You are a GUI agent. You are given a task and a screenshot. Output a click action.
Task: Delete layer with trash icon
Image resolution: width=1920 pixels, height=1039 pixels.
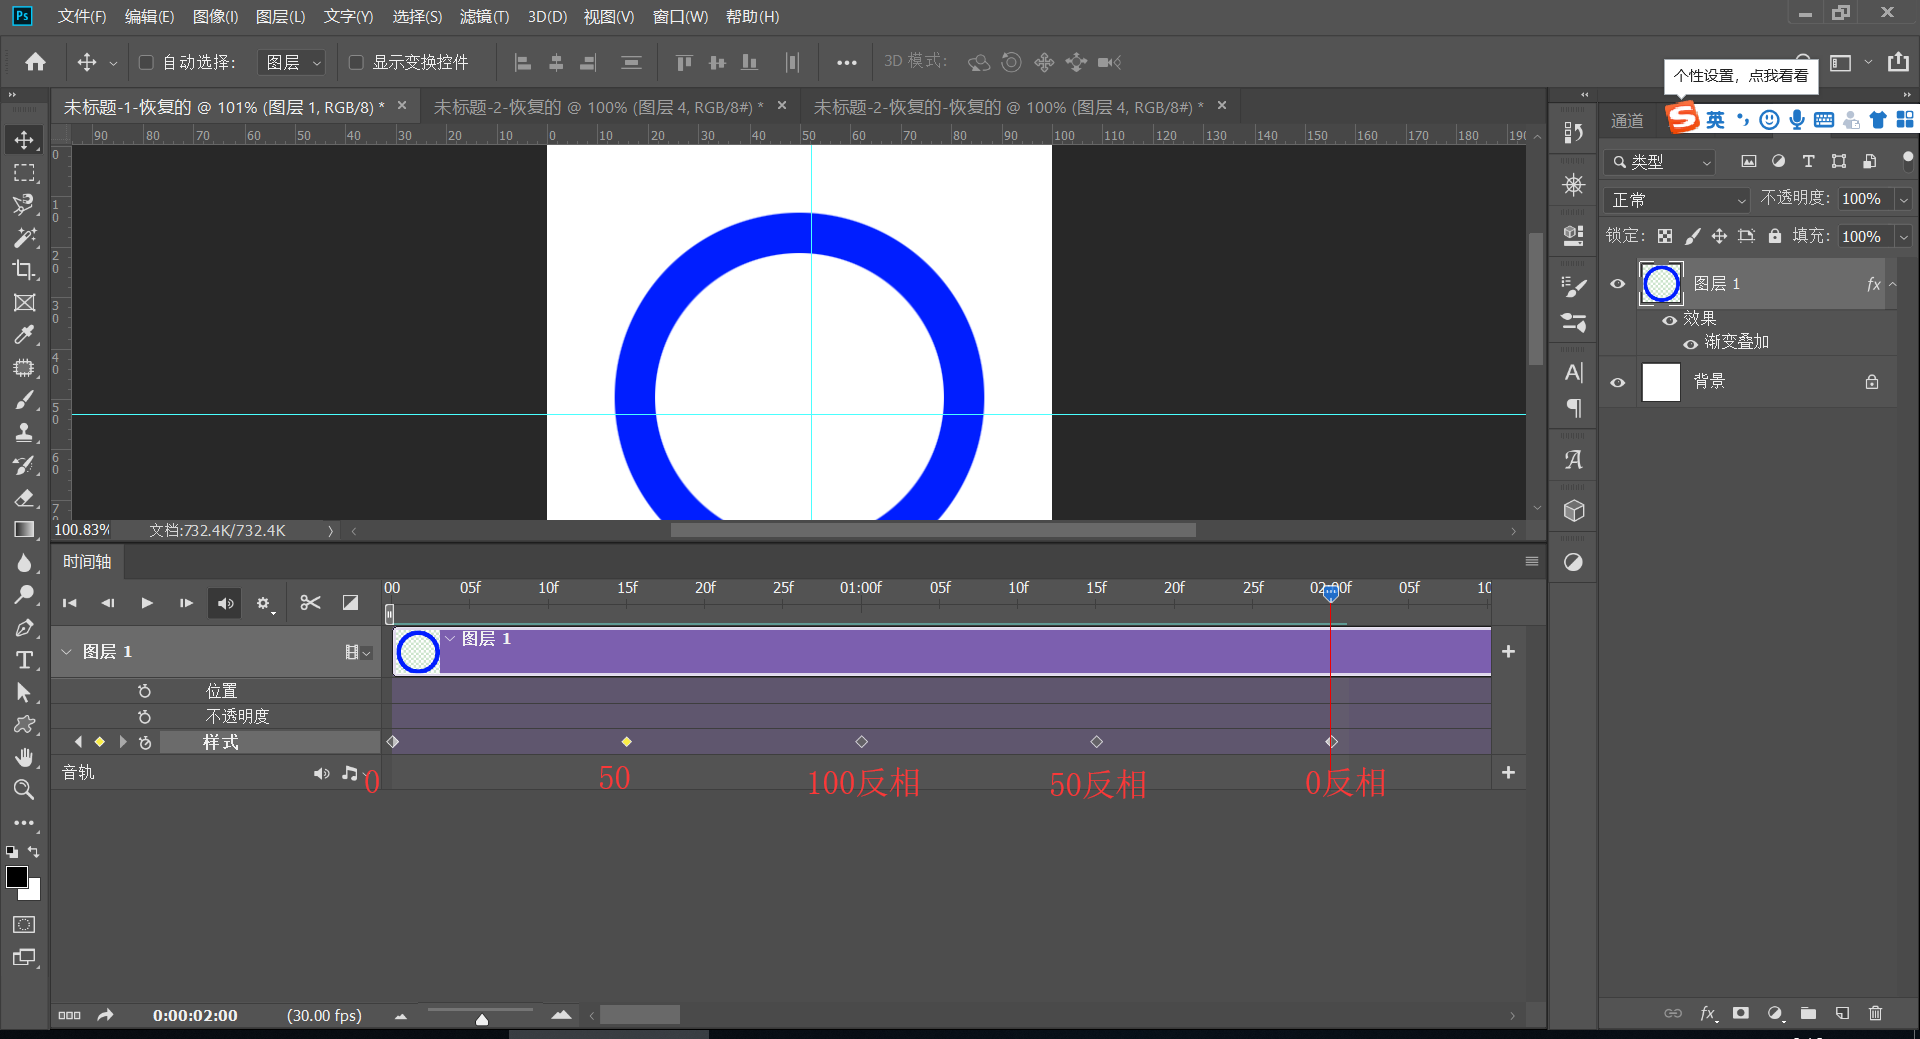[x=1875, y=1013]
